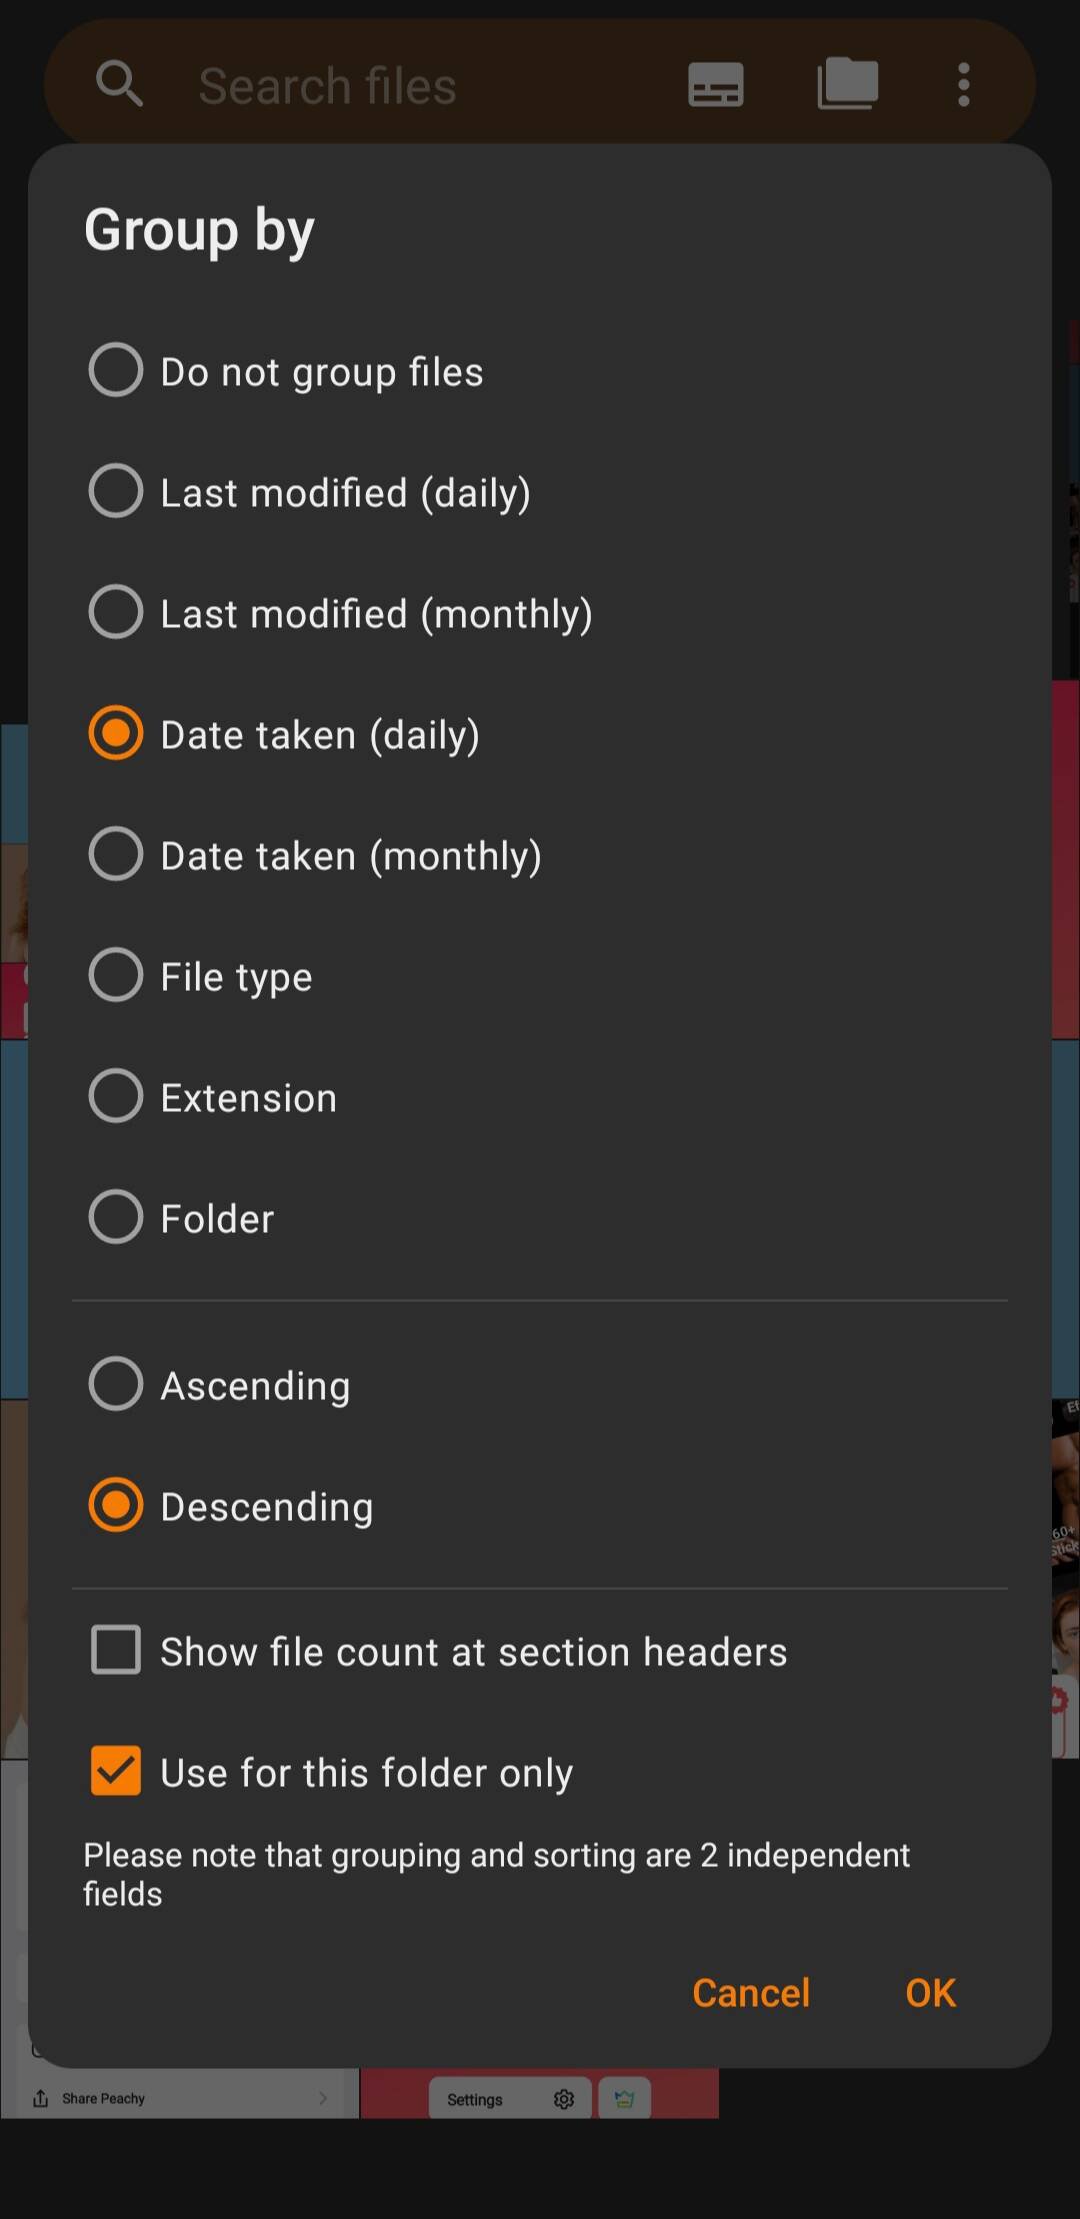Screen dimensions: 1080x2219
Task: Group files by Folder
Action: click(116, 1217)
